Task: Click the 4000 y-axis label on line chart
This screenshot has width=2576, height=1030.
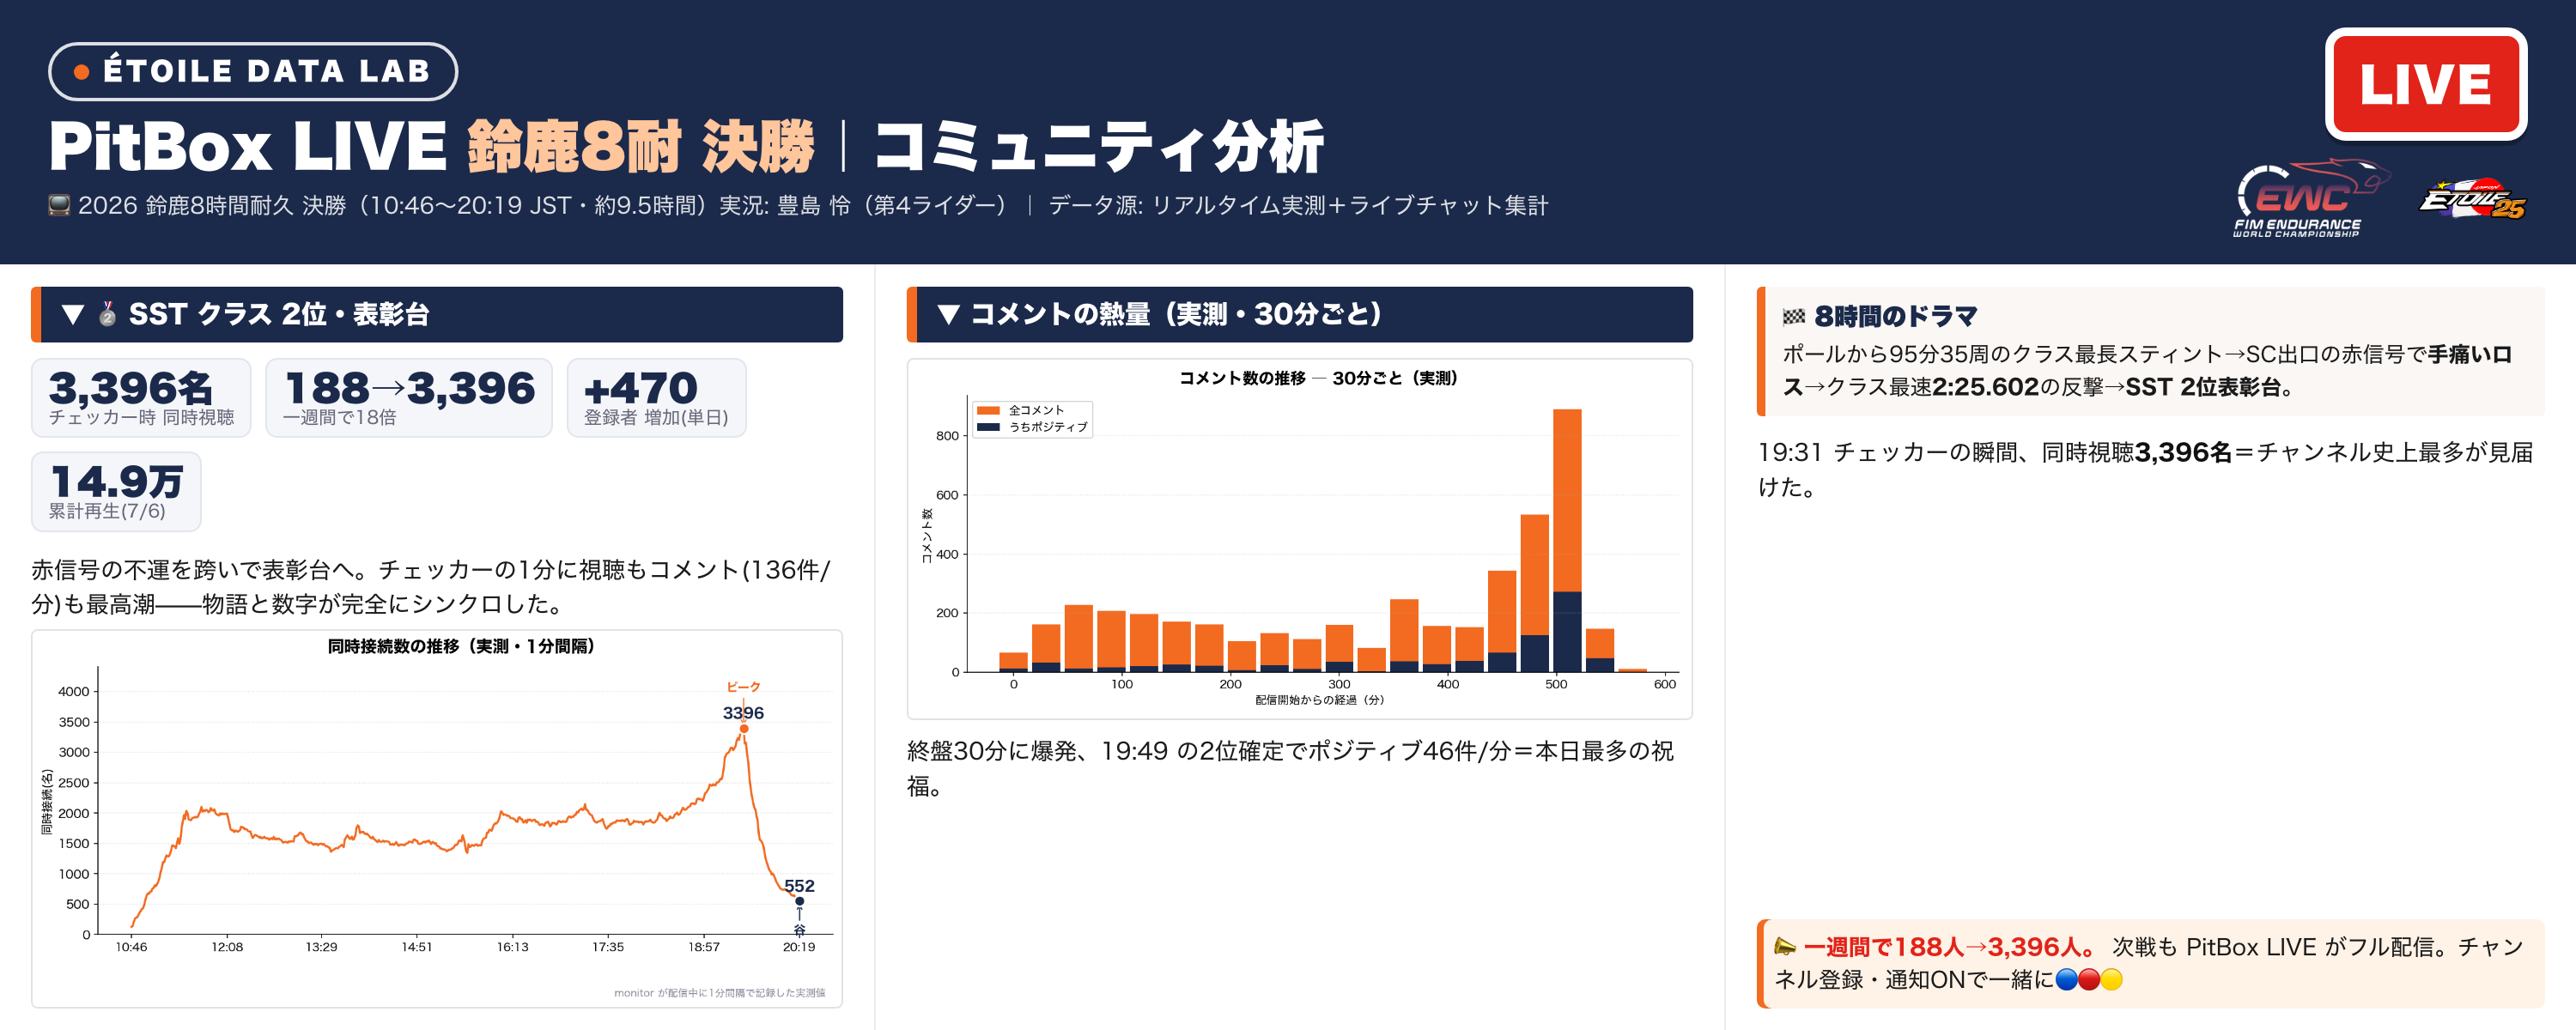Action: pyautogui.click(x=74, y=691)
